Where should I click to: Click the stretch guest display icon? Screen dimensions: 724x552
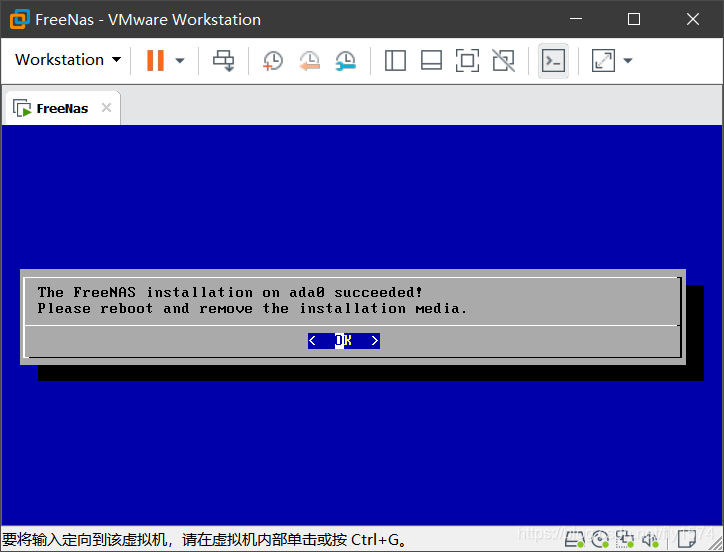tap(603, 61)
